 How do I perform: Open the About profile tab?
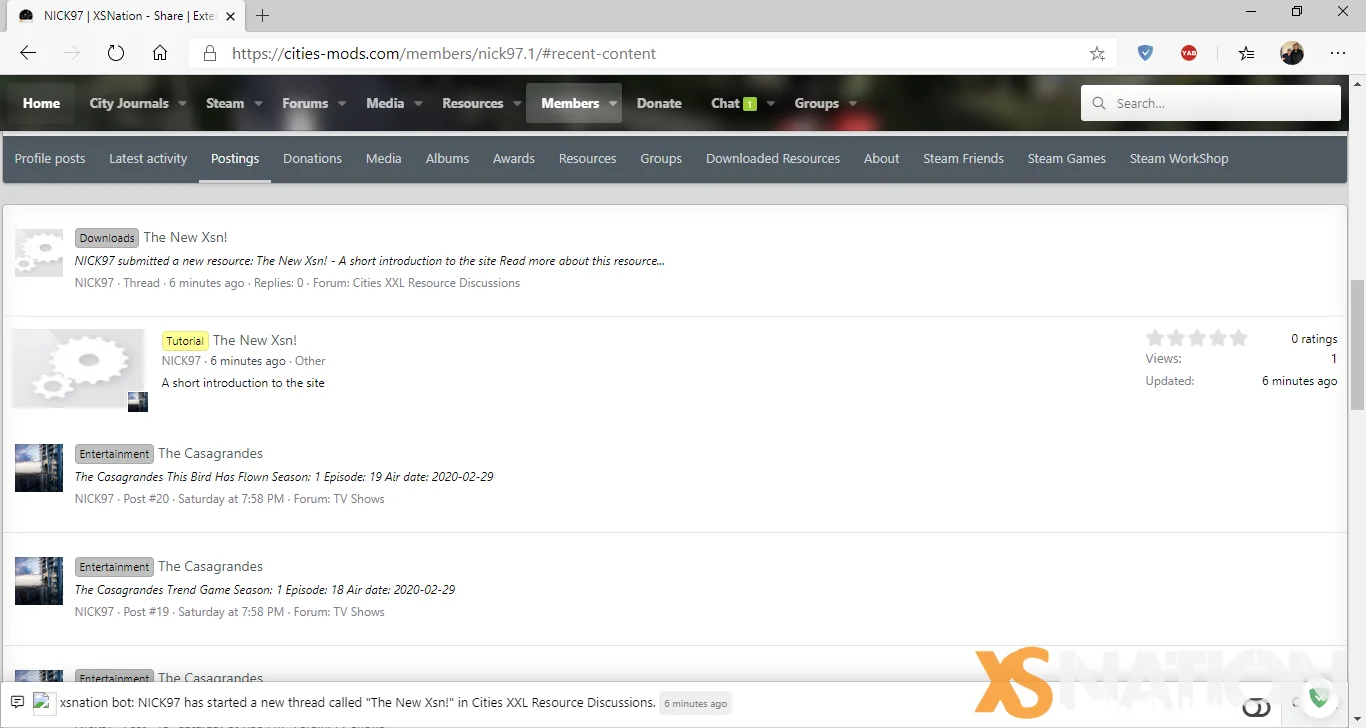(x=882, y=158)
